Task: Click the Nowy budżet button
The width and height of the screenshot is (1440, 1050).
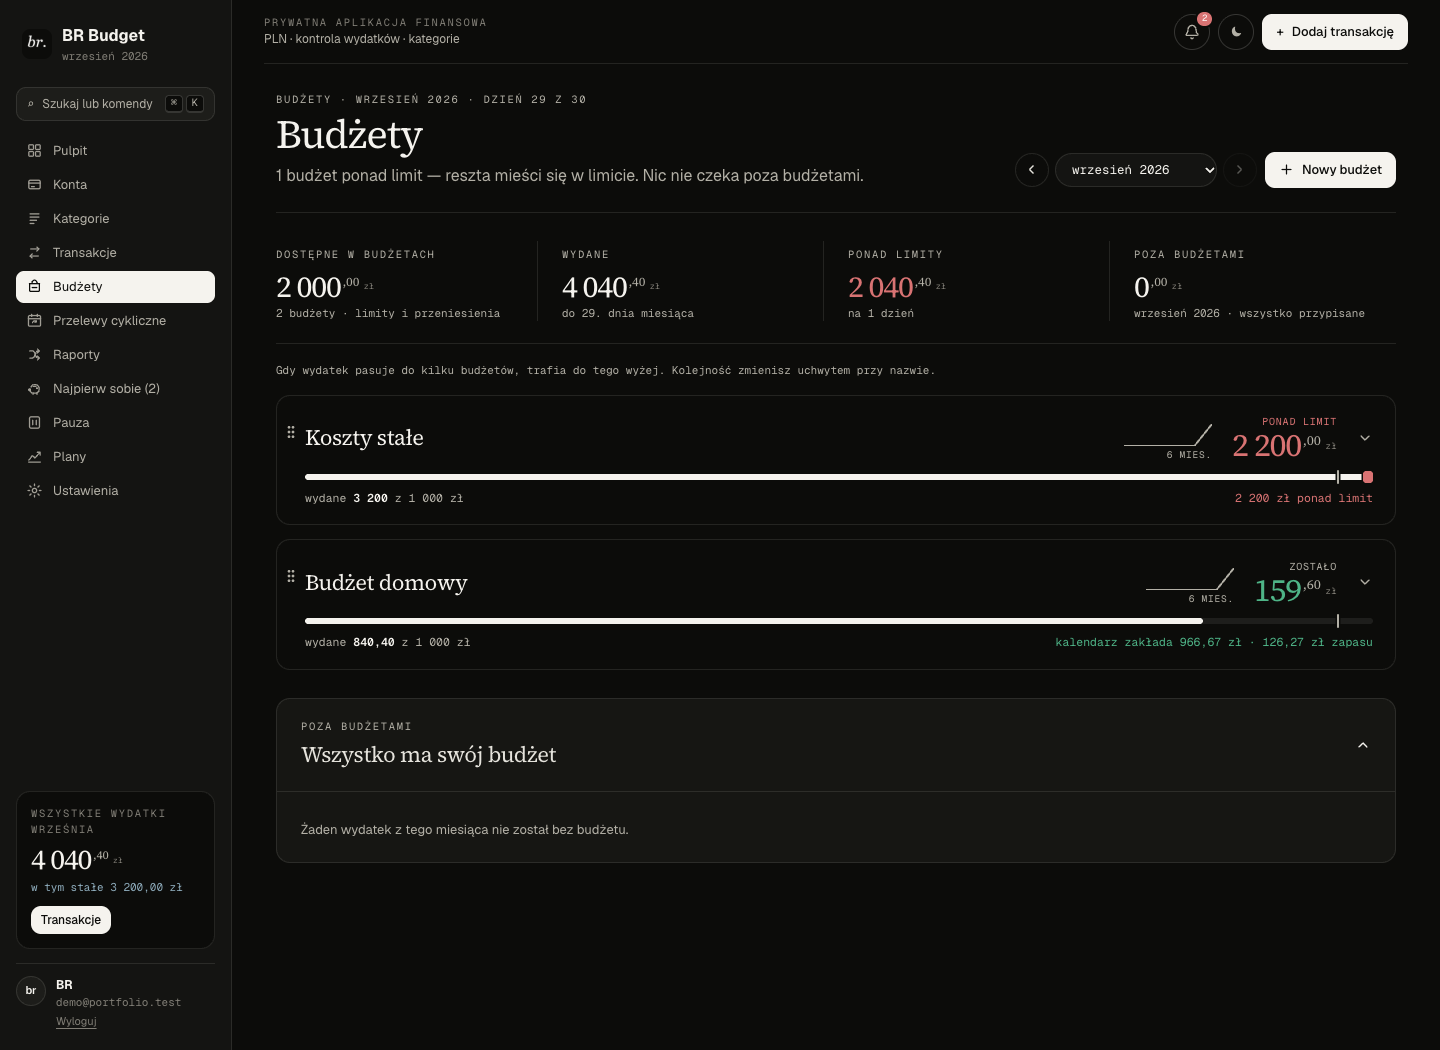Action: click(1330, 170)
